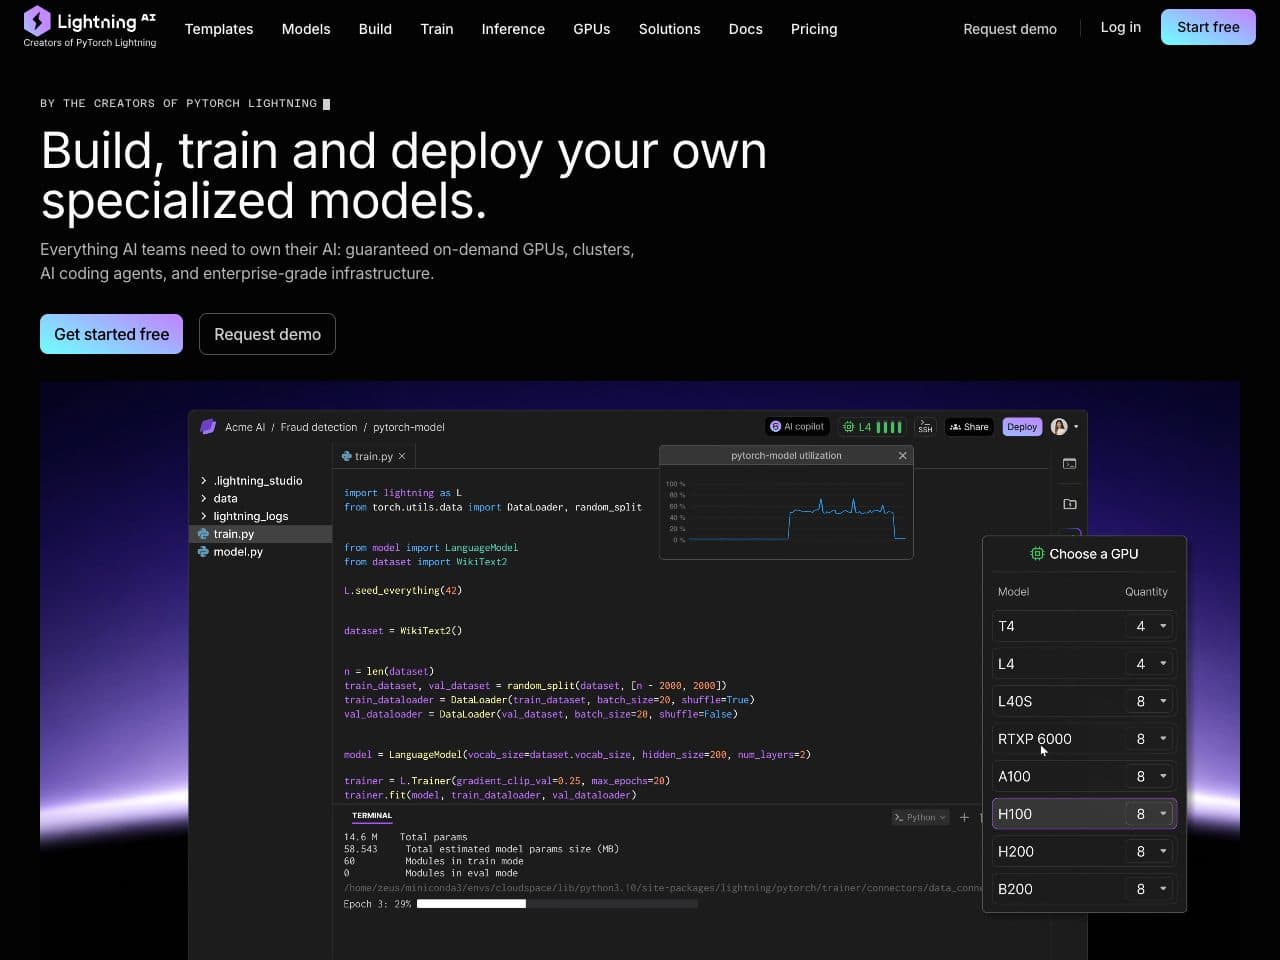Click the Get started free button

pyautogui.click(x=111, y=334)
